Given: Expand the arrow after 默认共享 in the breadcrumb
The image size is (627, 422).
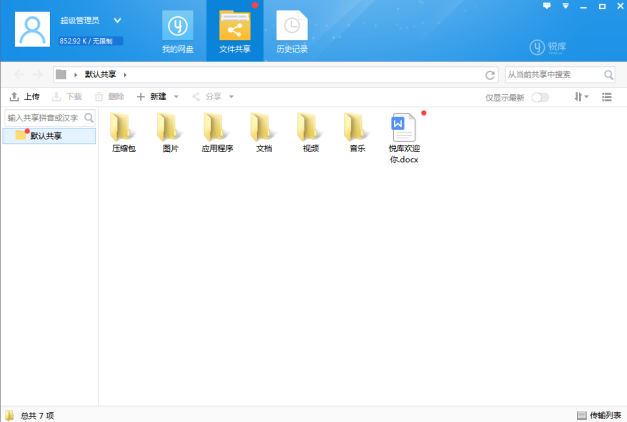Looking at the screenshot, I should click(x=125, y=75).
